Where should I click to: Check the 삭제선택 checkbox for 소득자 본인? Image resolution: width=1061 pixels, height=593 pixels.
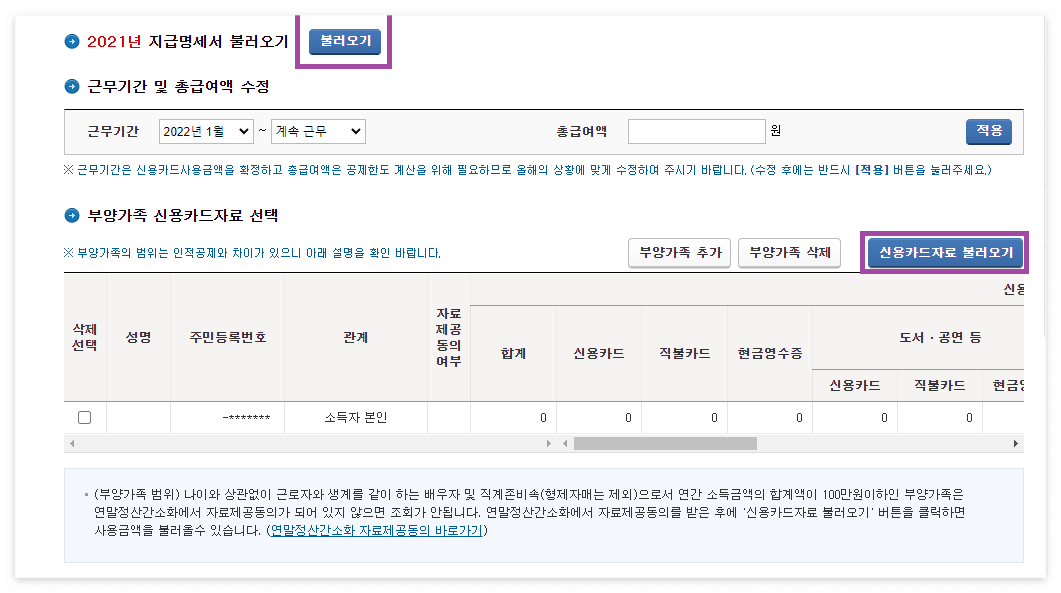[x=84, y=418]
